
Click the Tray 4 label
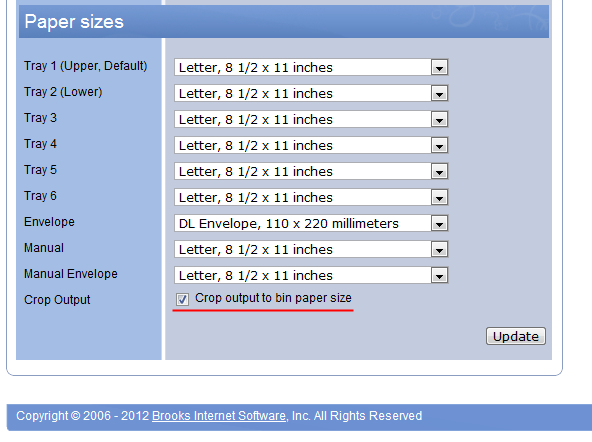[40, 144]
